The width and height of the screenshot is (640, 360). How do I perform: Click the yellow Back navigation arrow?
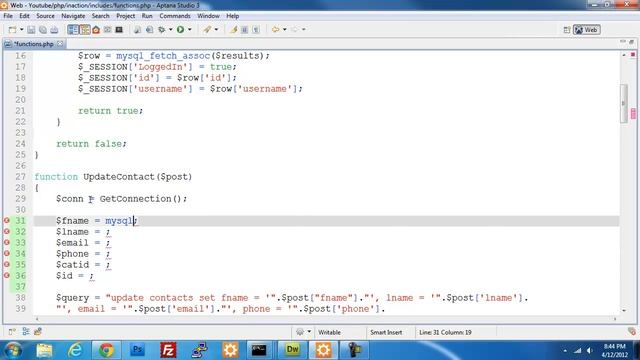(276, 30)
